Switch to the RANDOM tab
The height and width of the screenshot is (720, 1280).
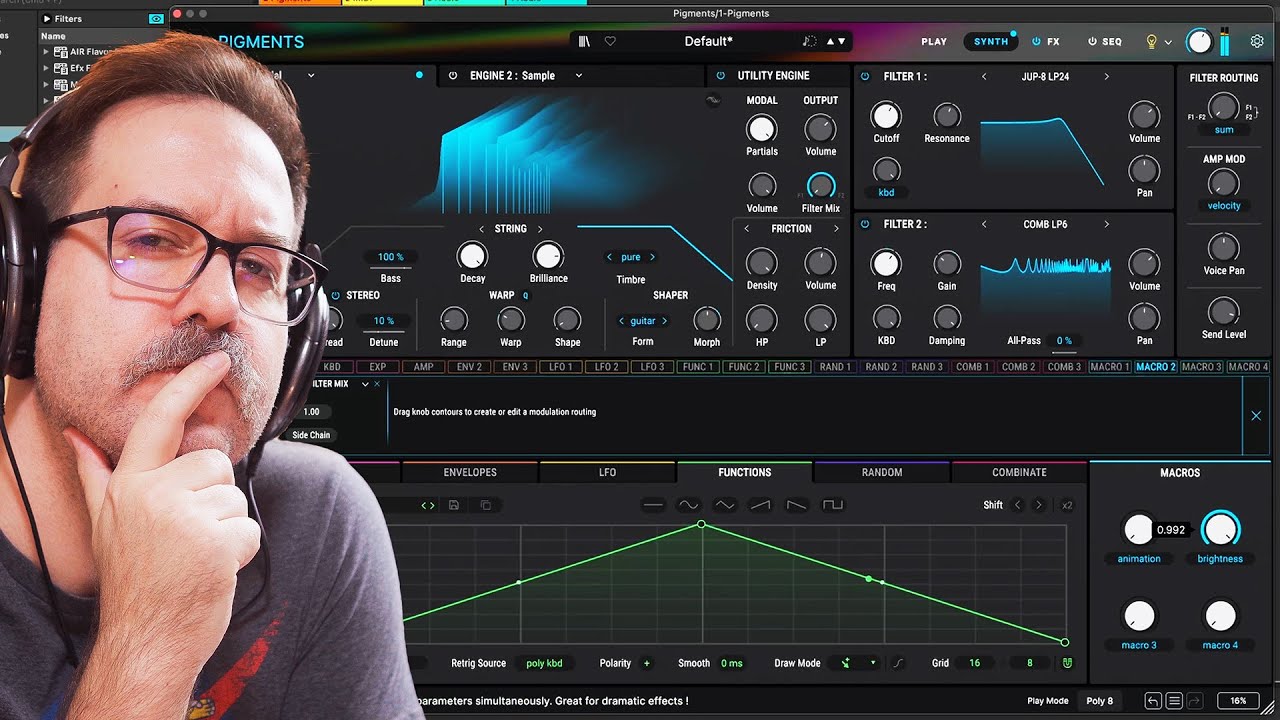tap(882, 472)
